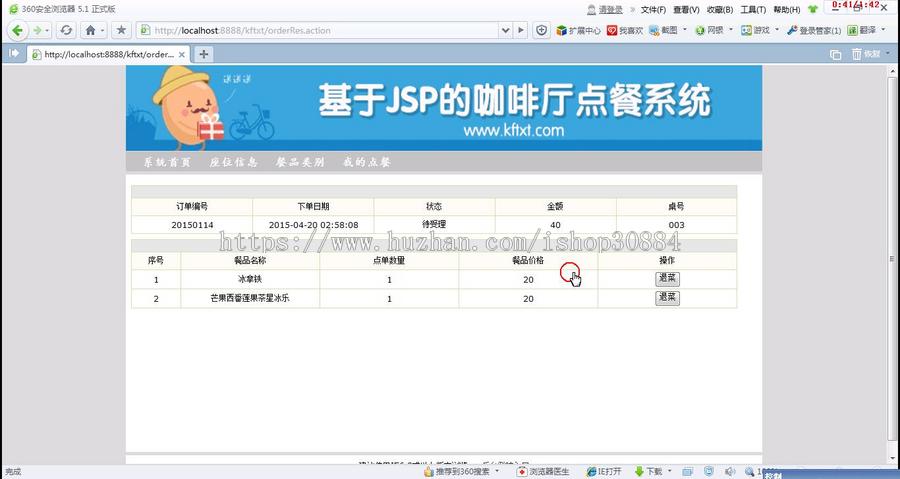
Task: Click the table number 003 cell
Action: click(x=676, y=225)
